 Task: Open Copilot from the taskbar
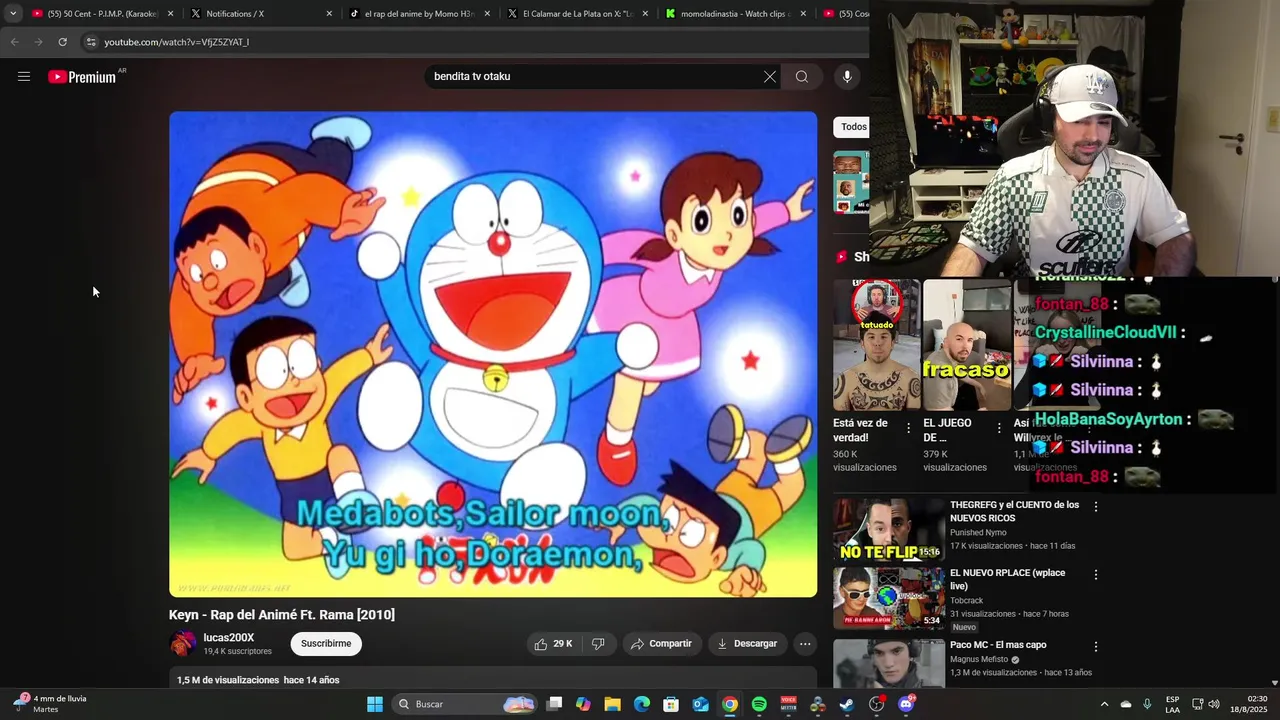point(583,704)
